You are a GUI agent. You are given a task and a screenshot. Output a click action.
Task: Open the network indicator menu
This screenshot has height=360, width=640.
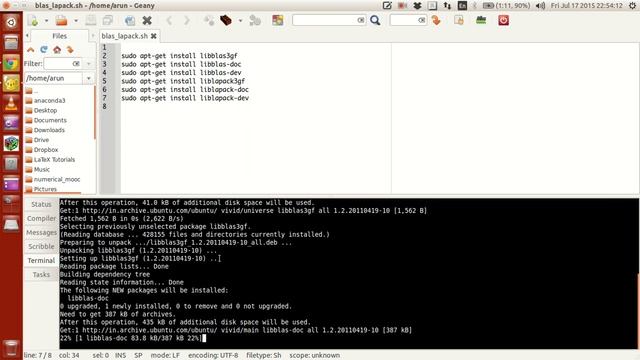447,6
